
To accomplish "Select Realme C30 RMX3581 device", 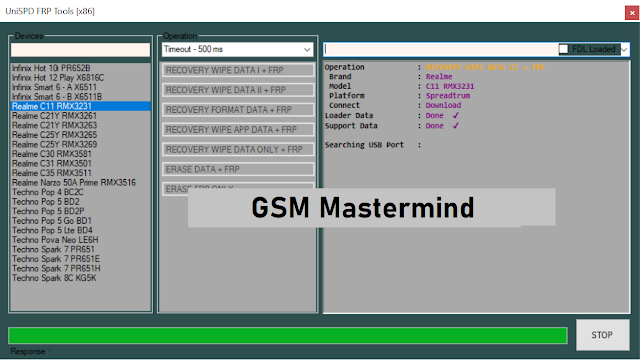I will (80, 154).
